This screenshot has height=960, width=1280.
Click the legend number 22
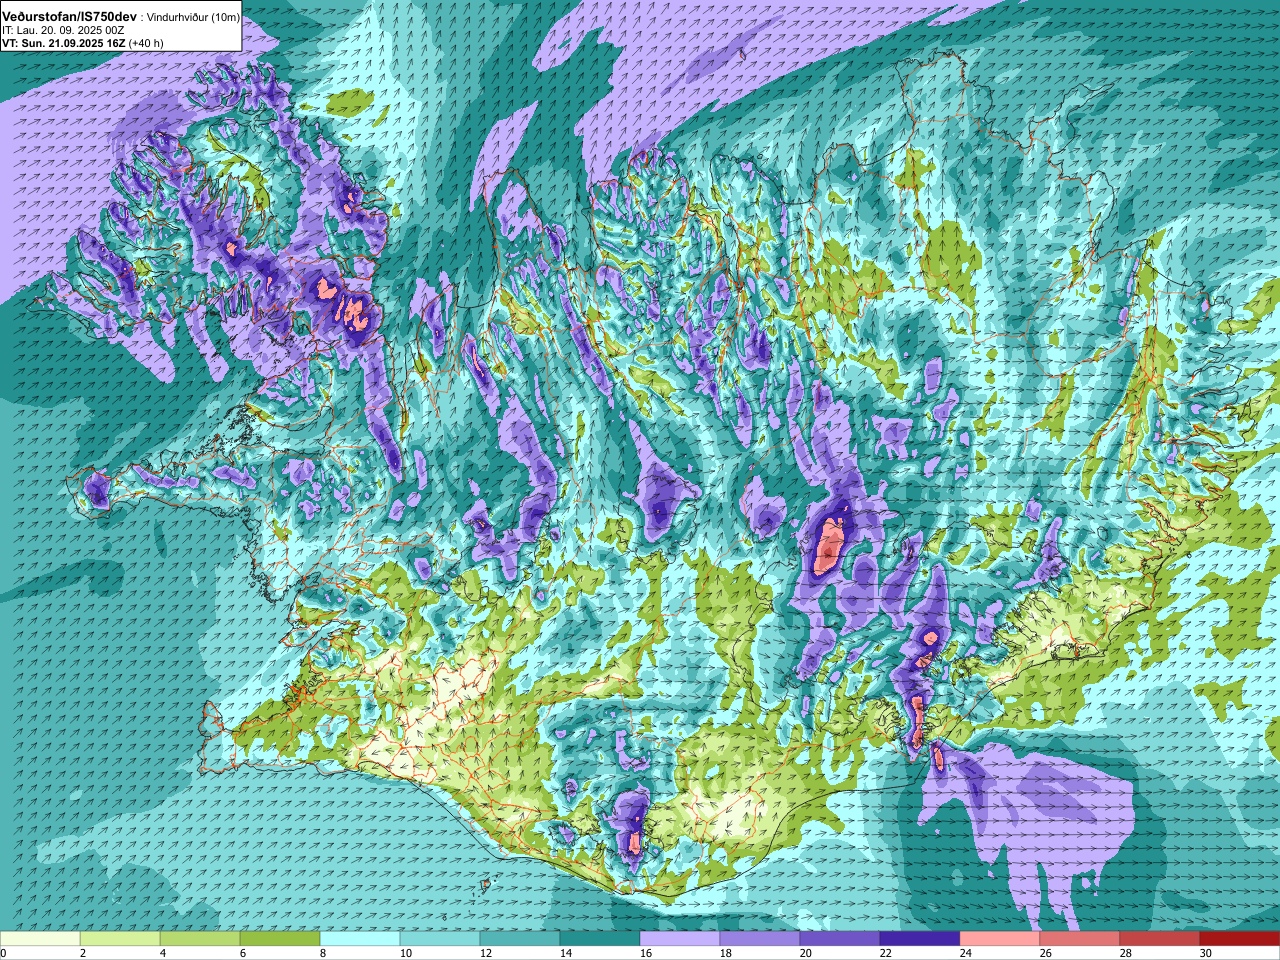coord(886,953)
